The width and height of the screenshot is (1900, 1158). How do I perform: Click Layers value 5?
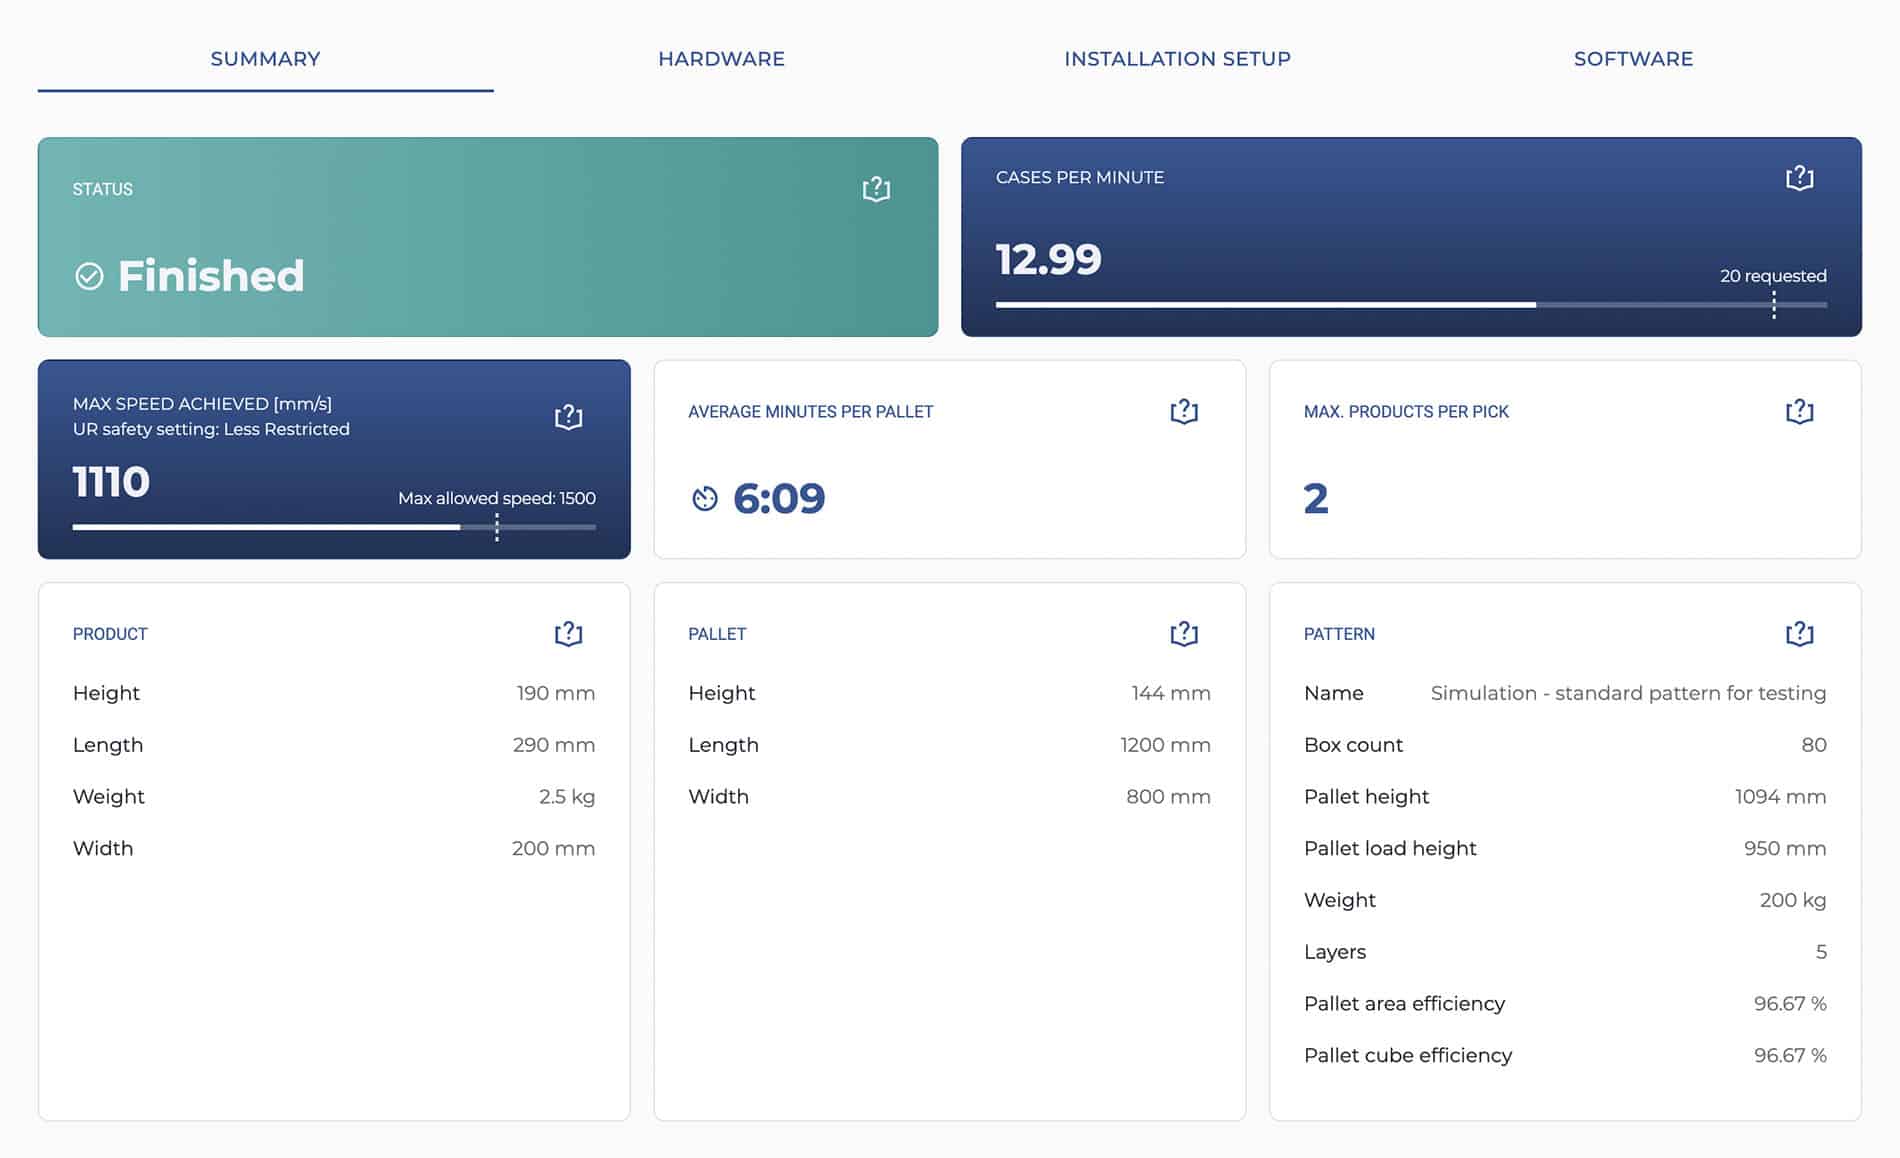(x=1821, y=952)
